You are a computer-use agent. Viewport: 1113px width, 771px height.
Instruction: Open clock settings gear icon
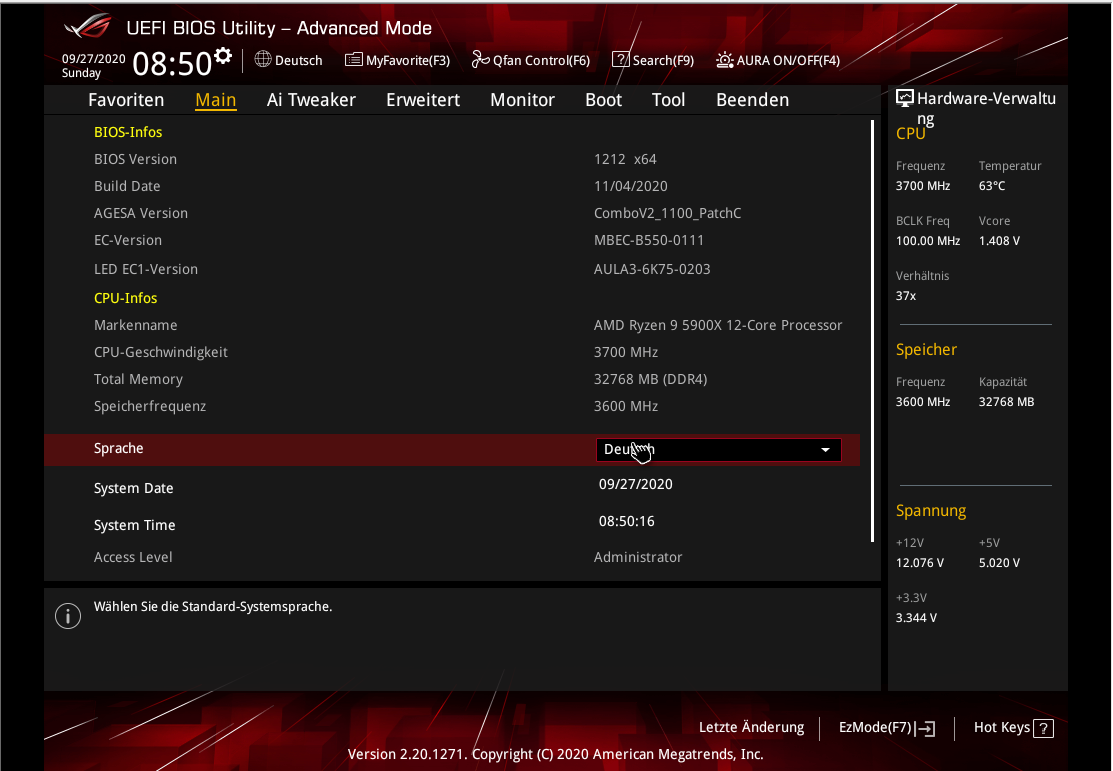(x=223, y=55)
